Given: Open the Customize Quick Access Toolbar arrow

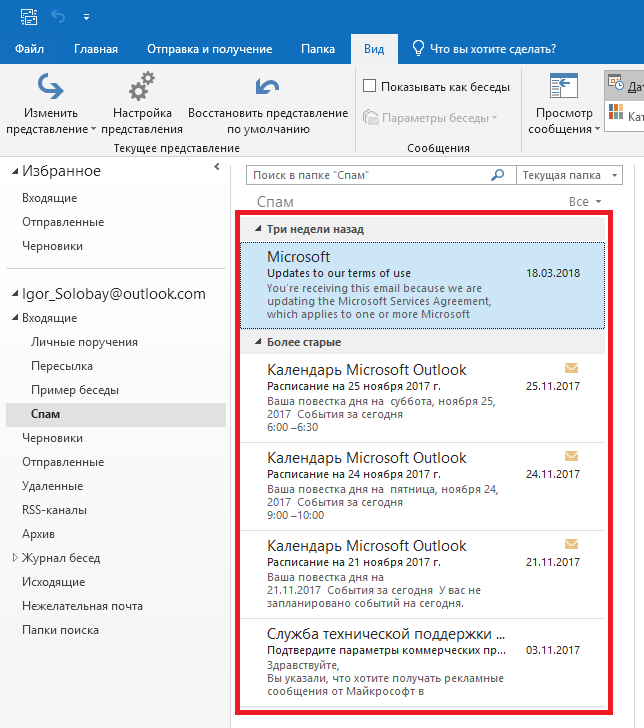Looking at the screenshot, I should 86,17.
